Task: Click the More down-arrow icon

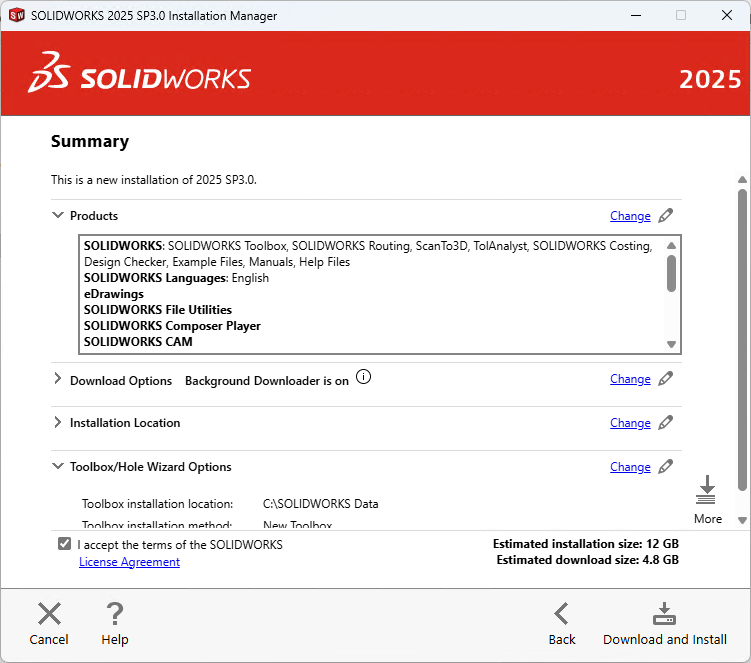Action: tap(707, 490)
